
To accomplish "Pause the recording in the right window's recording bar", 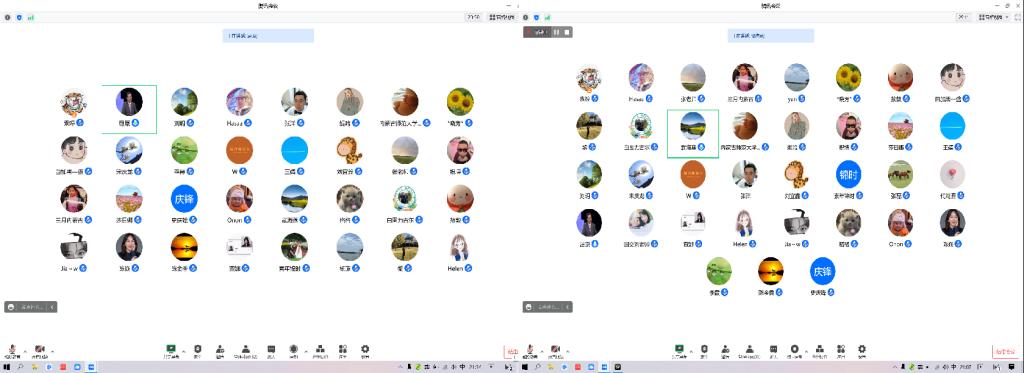I will [x=556, y=31].
